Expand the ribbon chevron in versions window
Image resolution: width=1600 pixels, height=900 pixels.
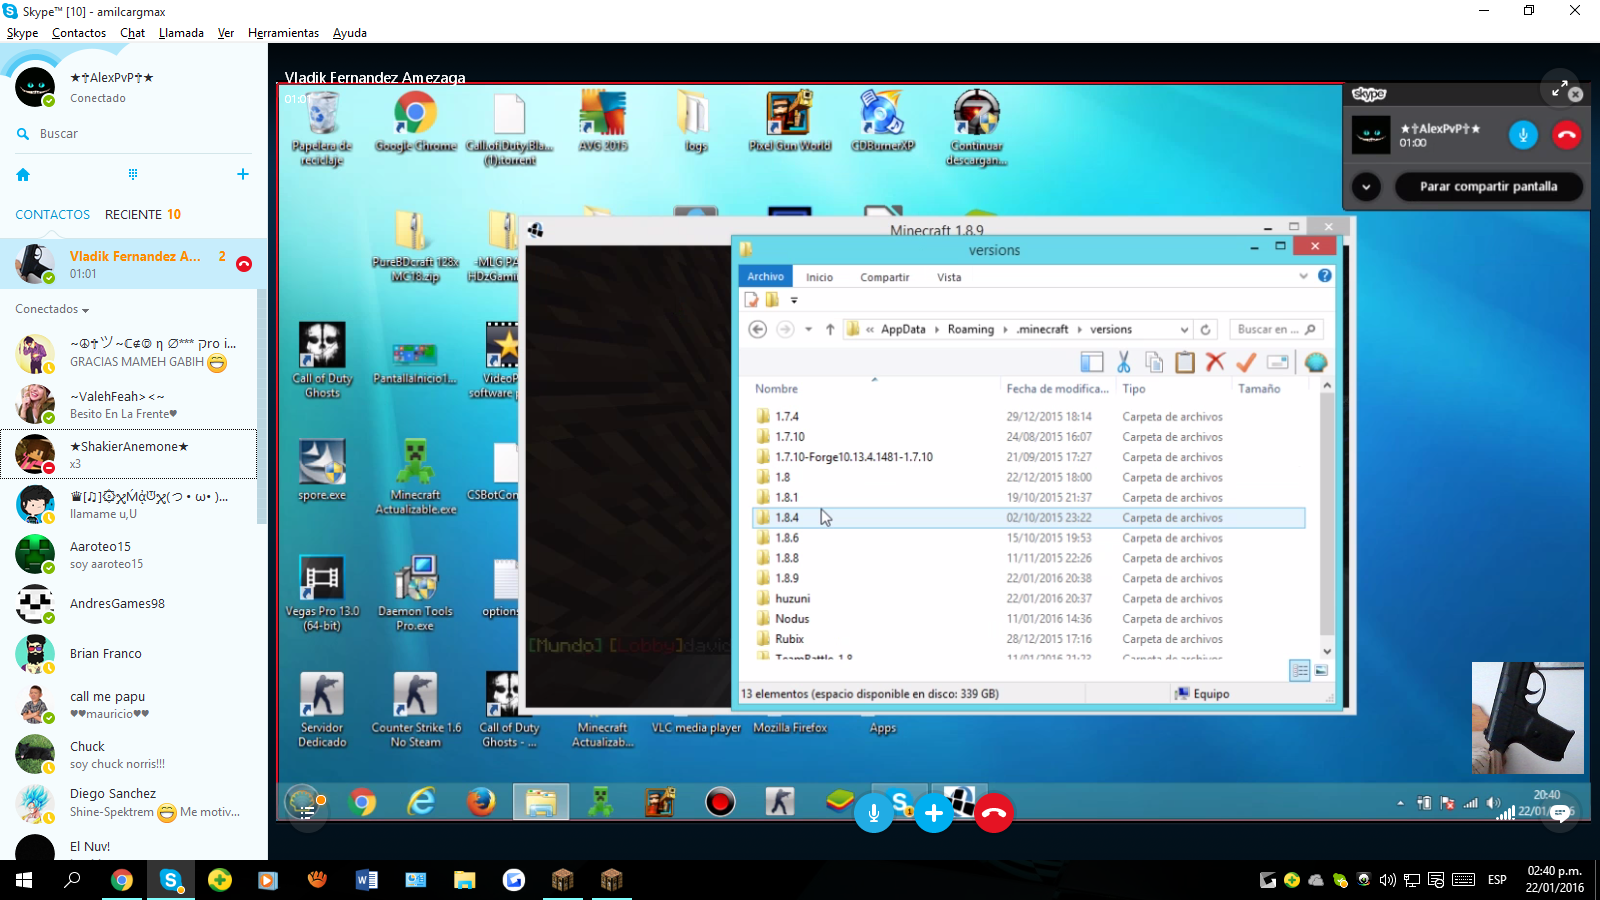pos(1303,276)
